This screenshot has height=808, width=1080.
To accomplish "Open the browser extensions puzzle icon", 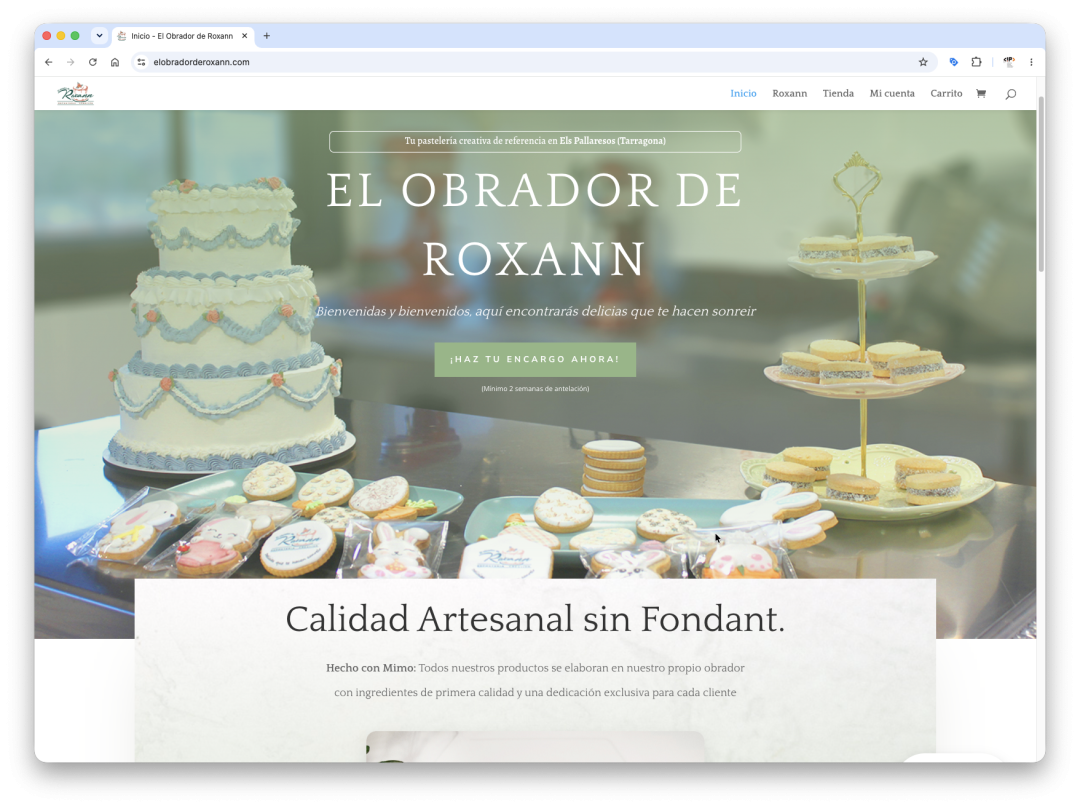I will 976,62.
